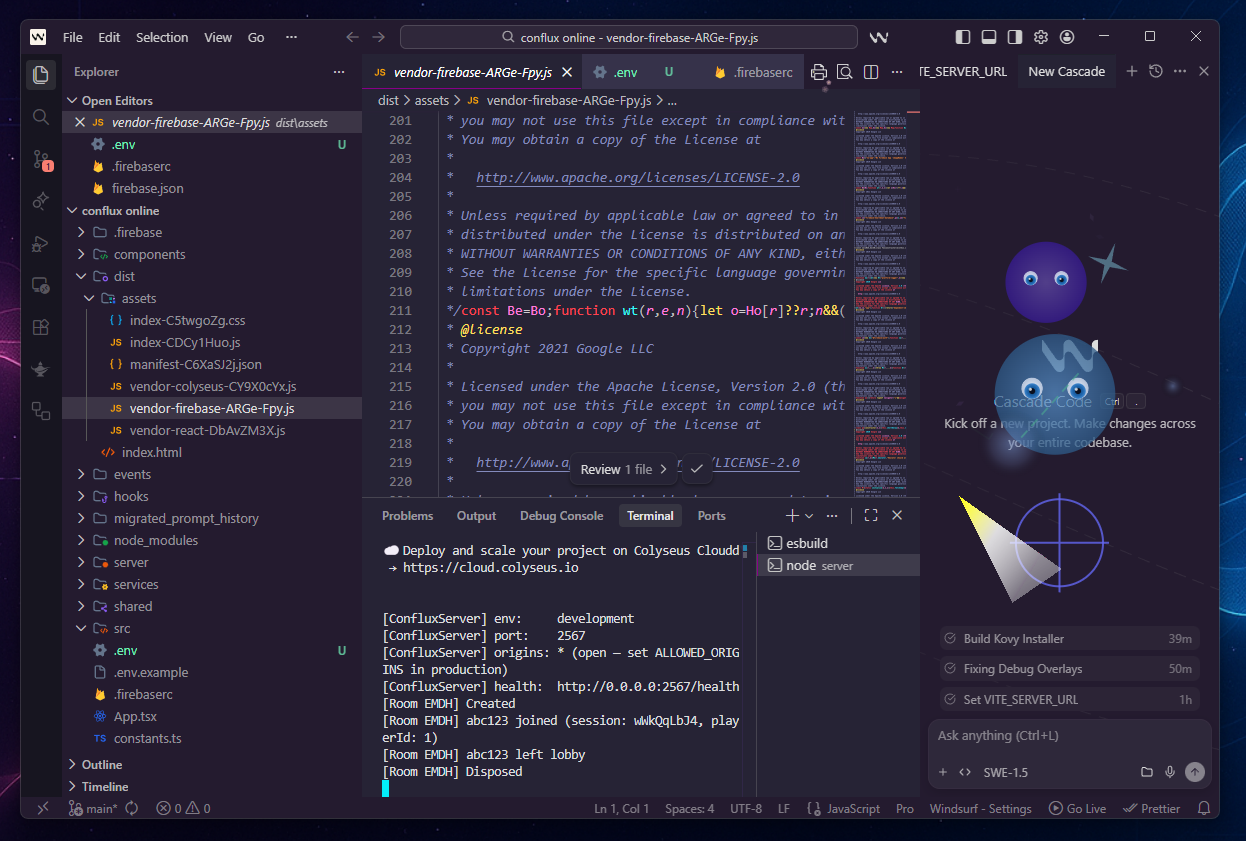
Task: Click Go Live in status bar
Action: click(x=1077, y=808)
